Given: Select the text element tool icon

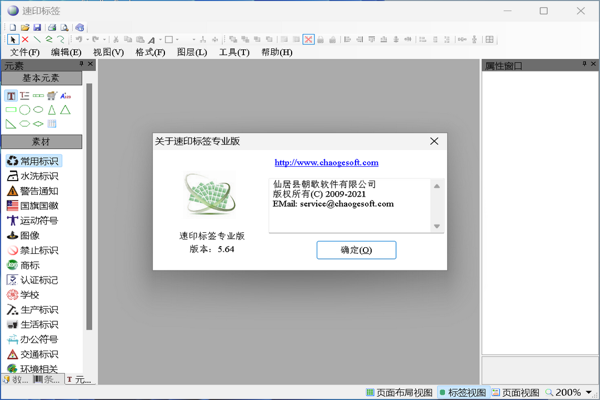Looking at the screenshot, I should [11, 96].
